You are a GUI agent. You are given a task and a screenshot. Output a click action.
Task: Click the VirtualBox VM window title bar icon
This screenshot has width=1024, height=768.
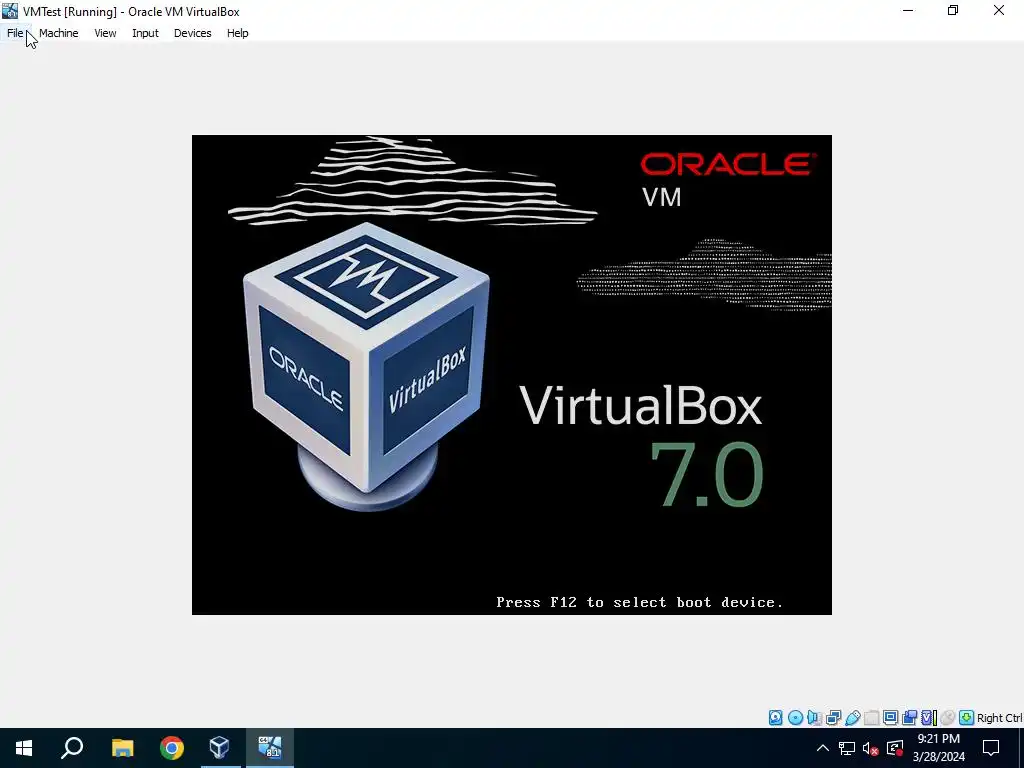point(10,11)
